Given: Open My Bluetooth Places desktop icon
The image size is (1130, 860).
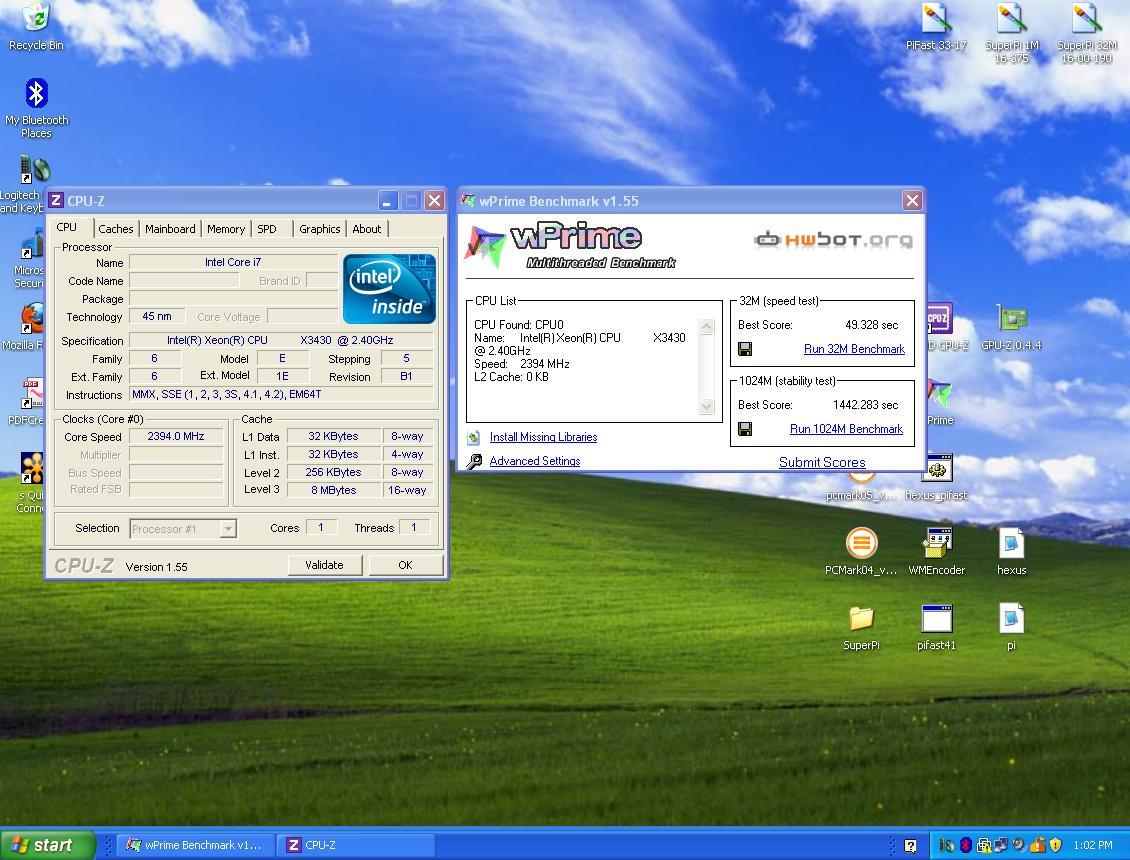Looking at the screenshot, I should [x=36, y=107].
